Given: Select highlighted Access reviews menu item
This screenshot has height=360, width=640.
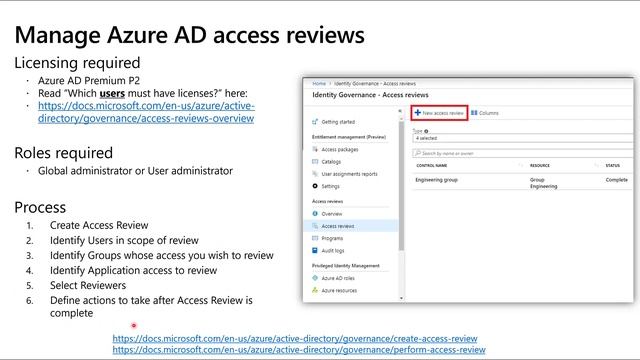Looking at the screenshot, I should [351, 226].
